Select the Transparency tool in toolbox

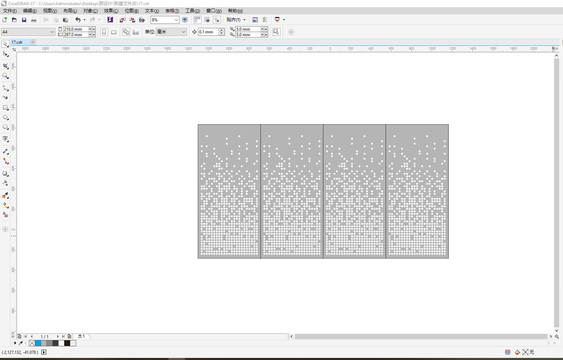(5, 183)
